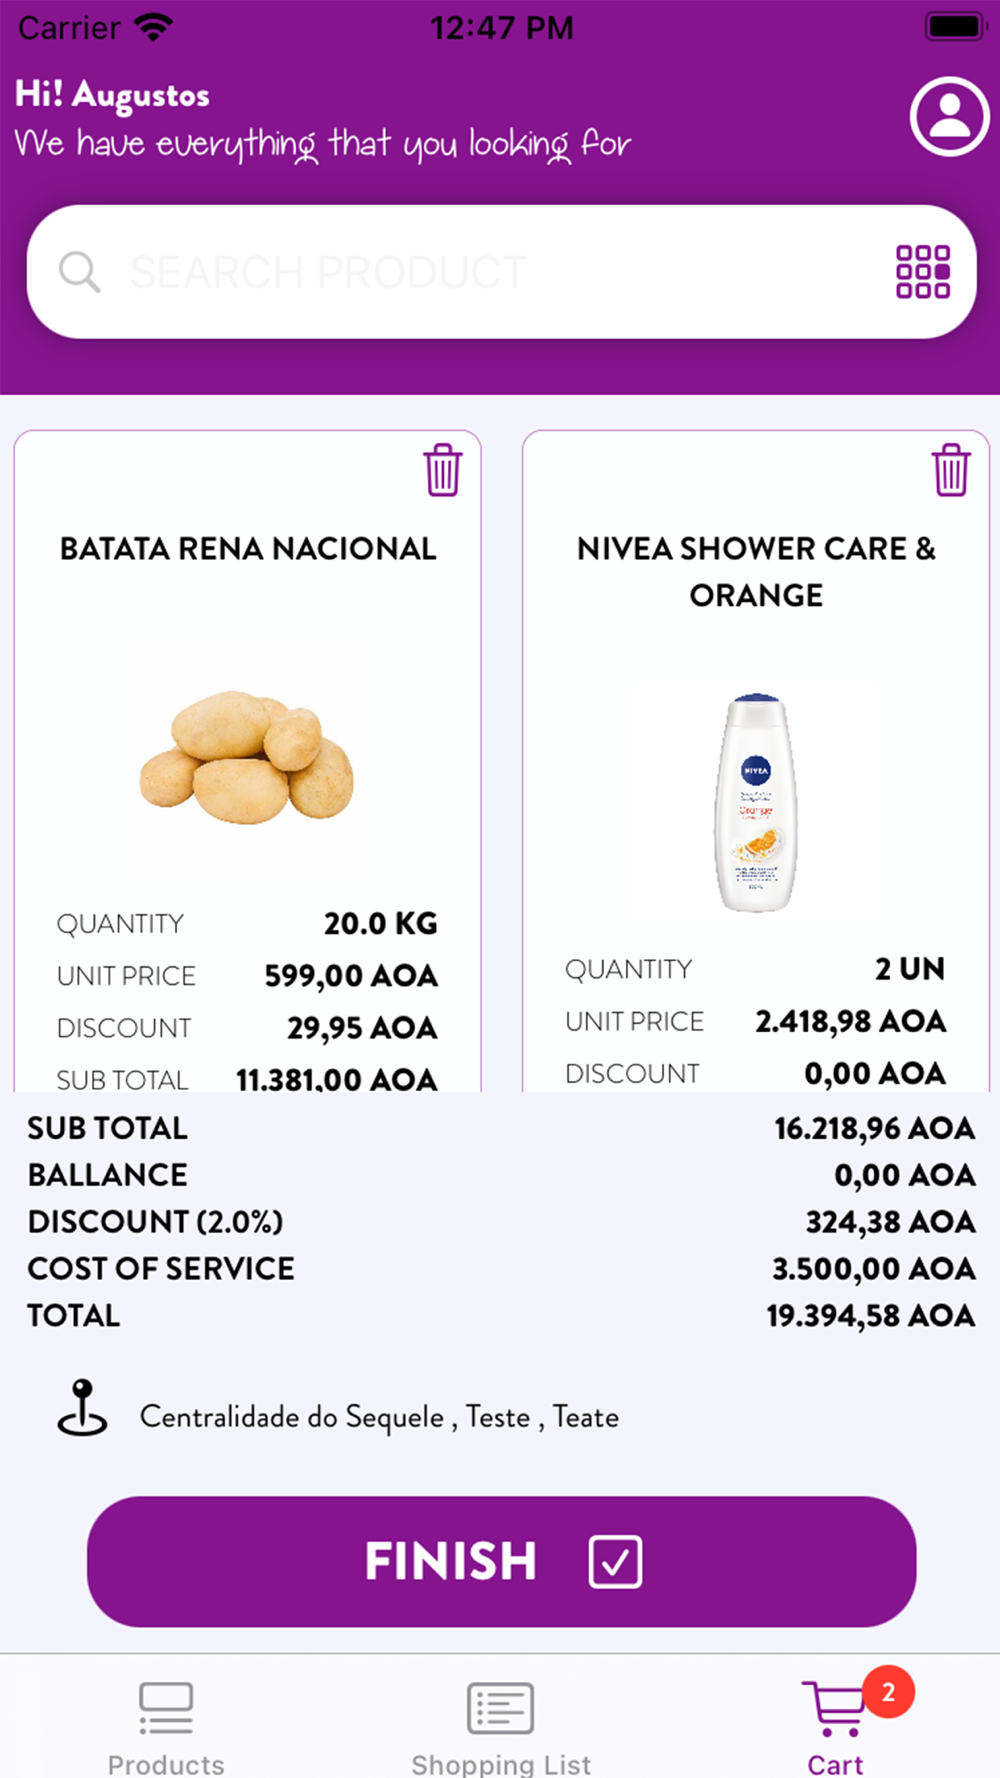Tap the Nivea quantity 2 UN value
This screenshot has width=1000, height=1778.
pos(910,969)
